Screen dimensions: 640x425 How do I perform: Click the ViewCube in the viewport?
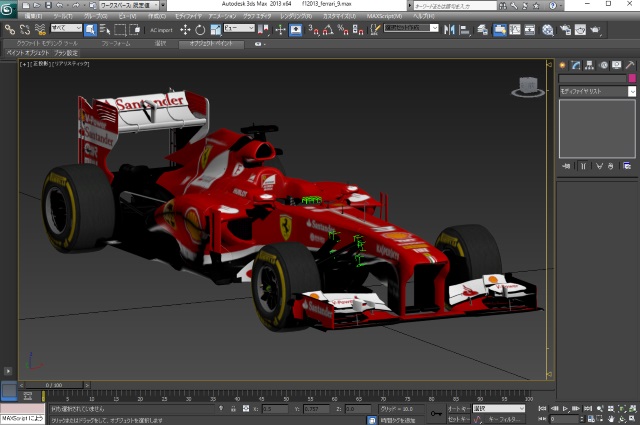click(x=528, y=87)
